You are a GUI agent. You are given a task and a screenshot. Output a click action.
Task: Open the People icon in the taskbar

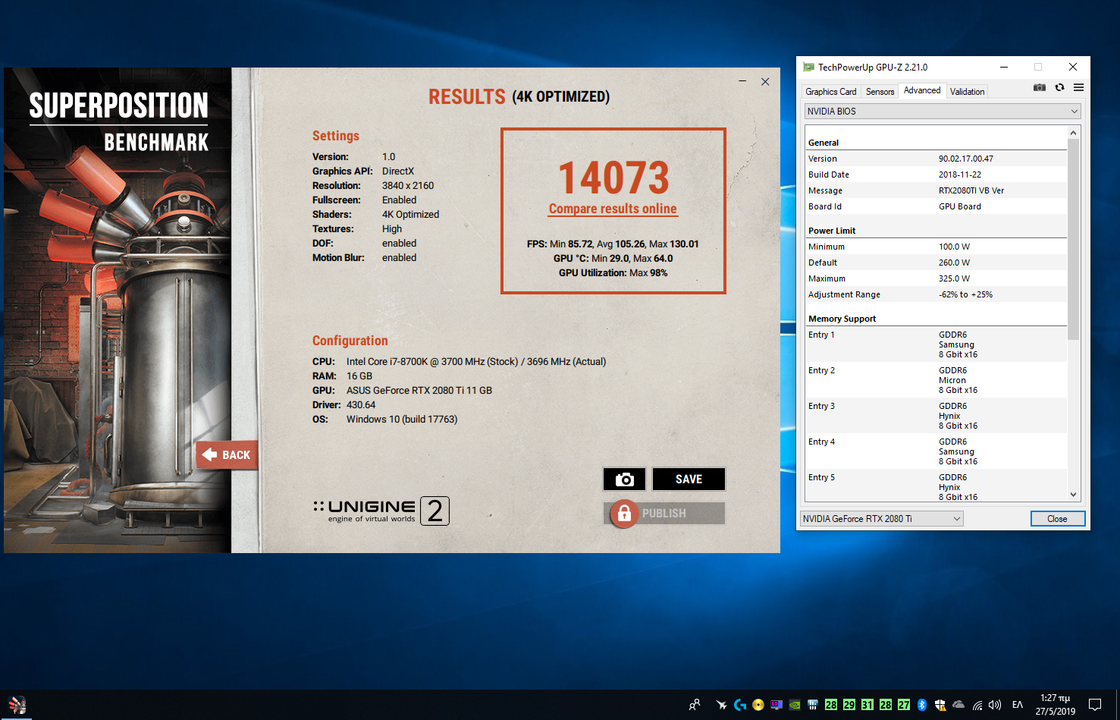tap(694, 705)
